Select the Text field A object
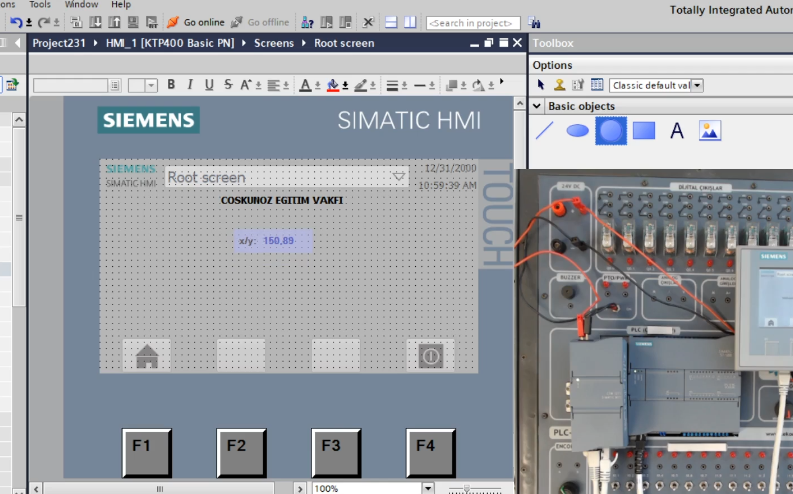 [x=677, y=130]
